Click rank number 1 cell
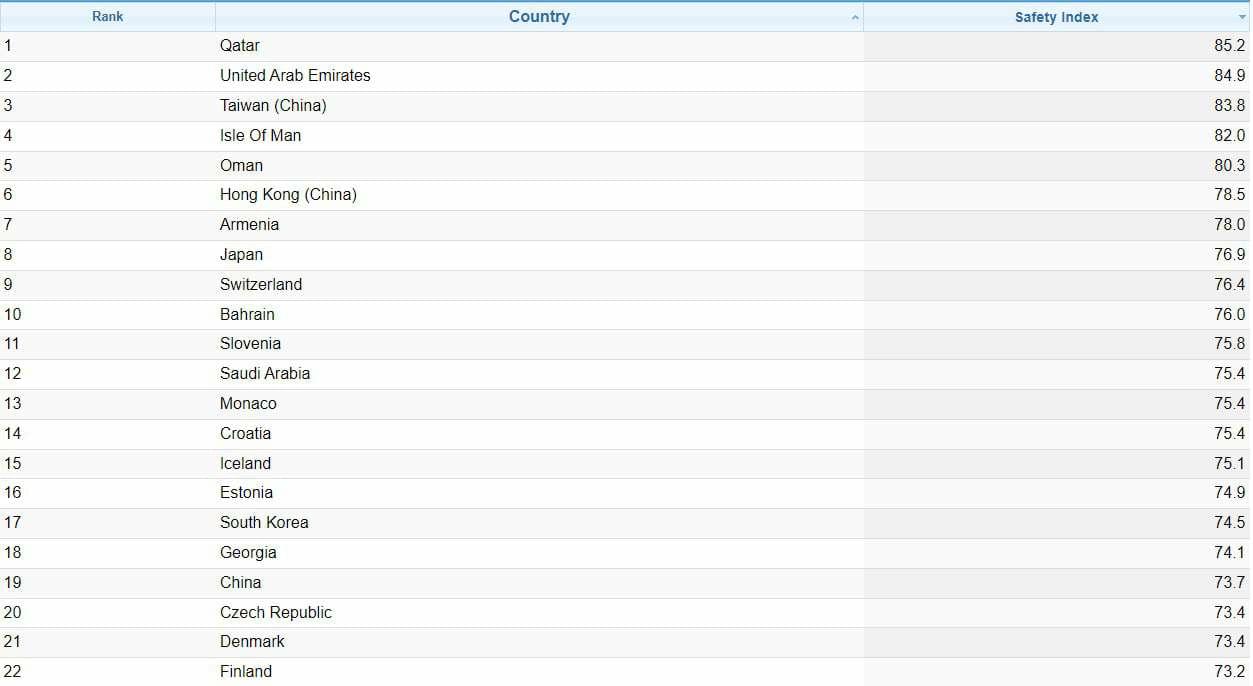 tap(107, 46)
